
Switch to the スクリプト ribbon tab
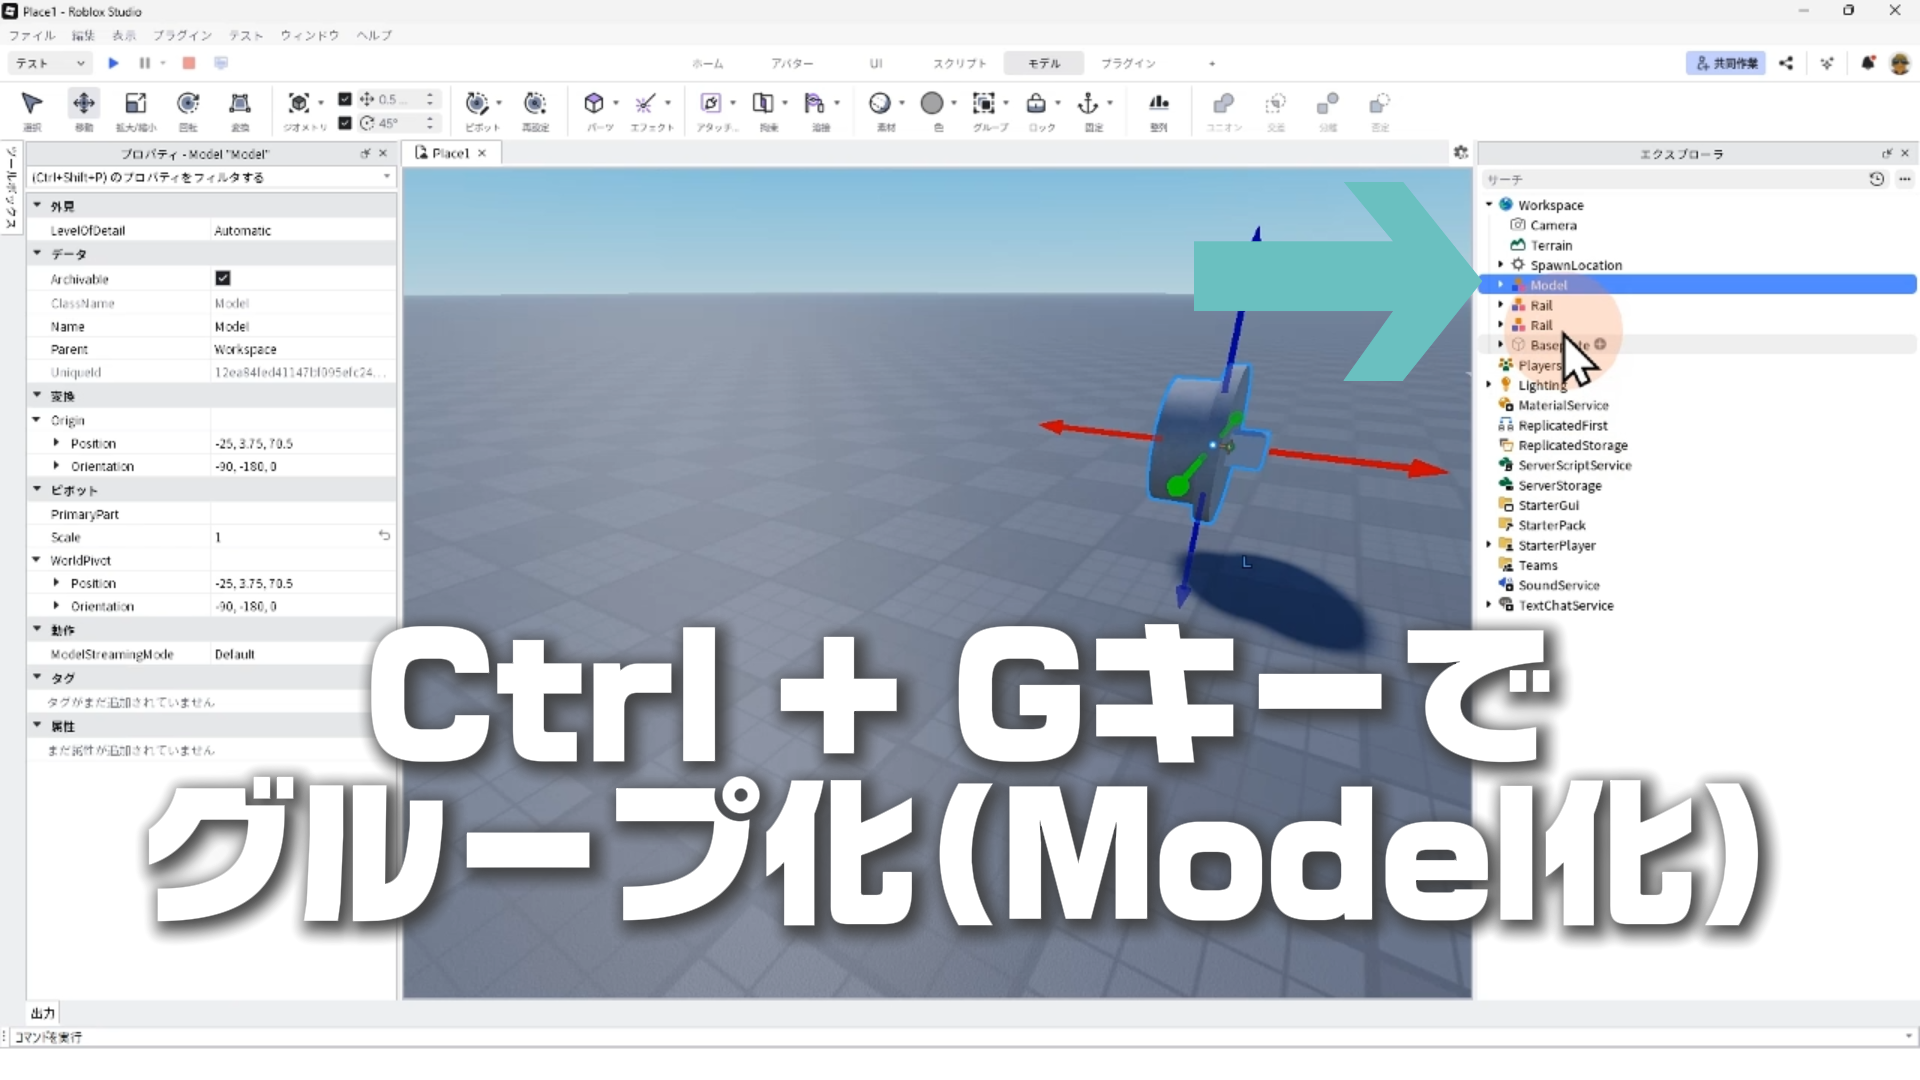click(959, 63)
